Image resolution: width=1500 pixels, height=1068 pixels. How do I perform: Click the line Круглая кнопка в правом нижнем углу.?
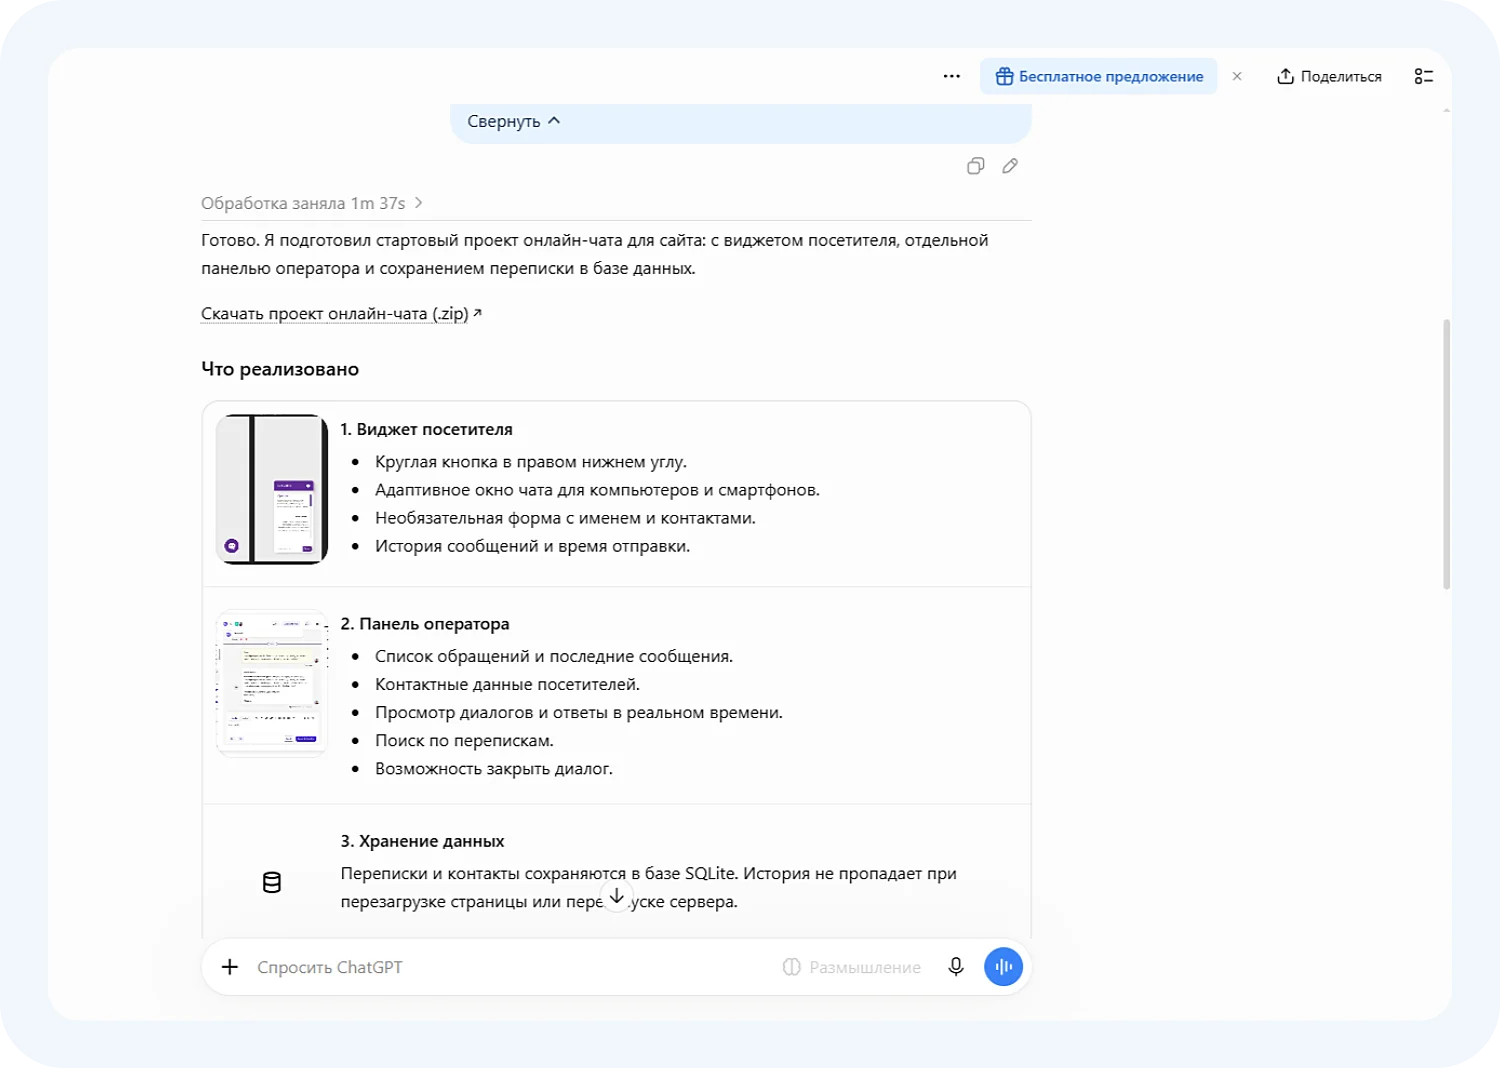coord(531,461)
